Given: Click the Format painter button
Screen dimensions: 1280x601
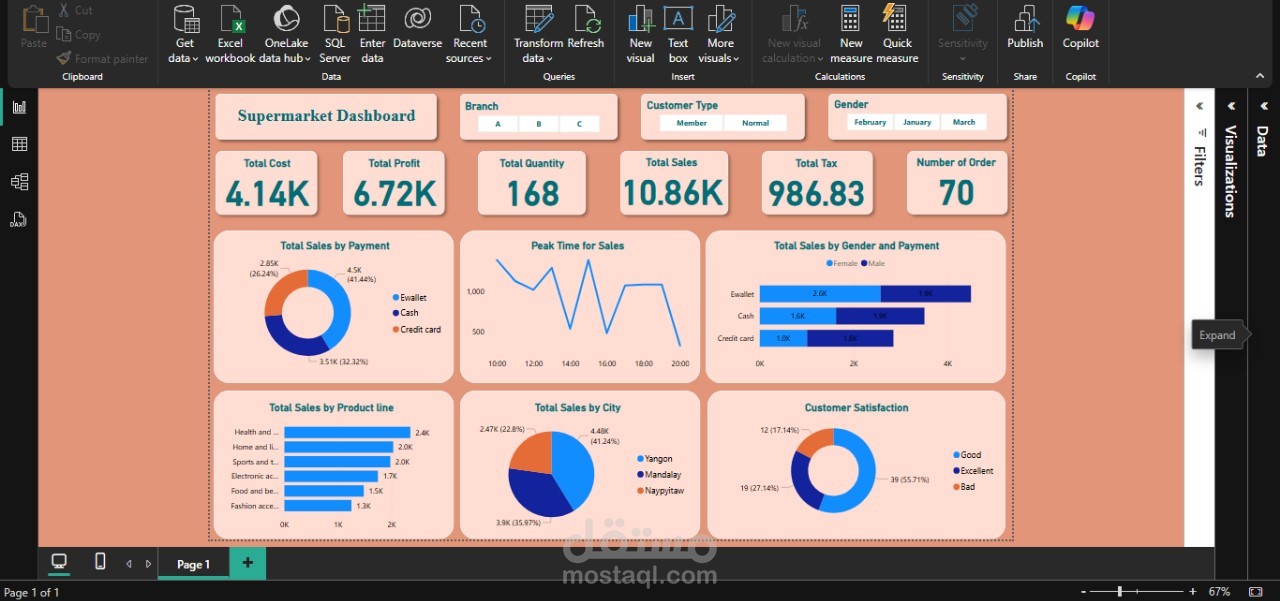Looking at the screenshot, I should pos(102,59).
